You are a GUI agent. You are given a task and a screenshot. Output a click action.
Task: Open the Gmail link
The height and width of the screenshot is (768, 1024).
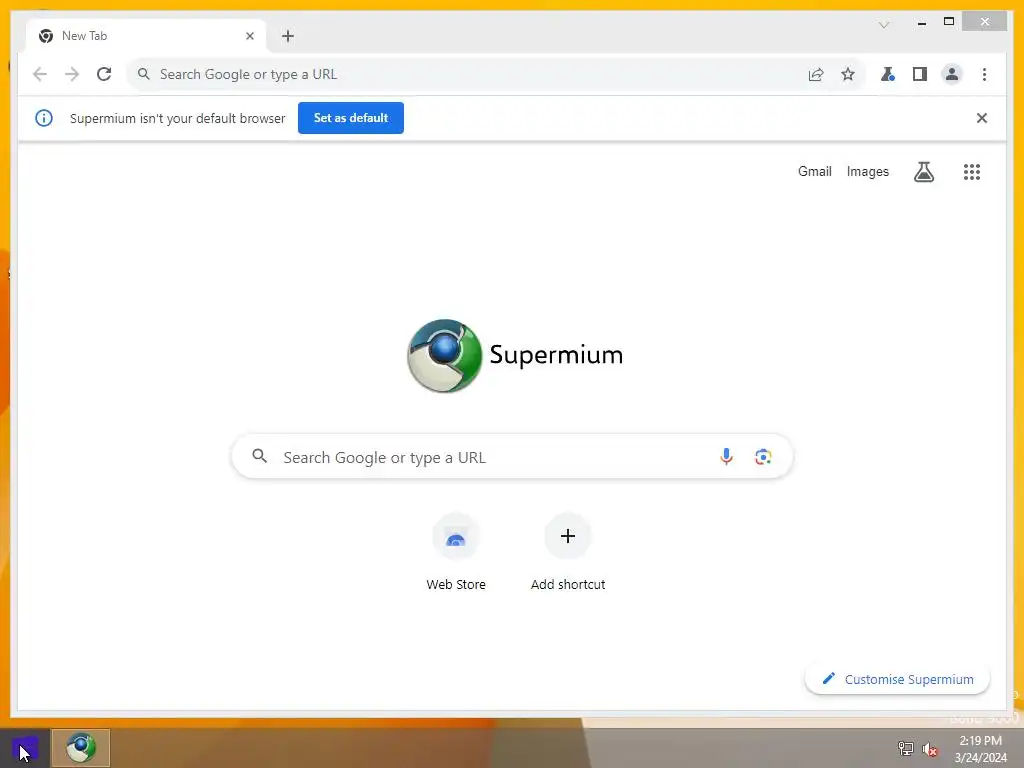click(x=814, y=171)
